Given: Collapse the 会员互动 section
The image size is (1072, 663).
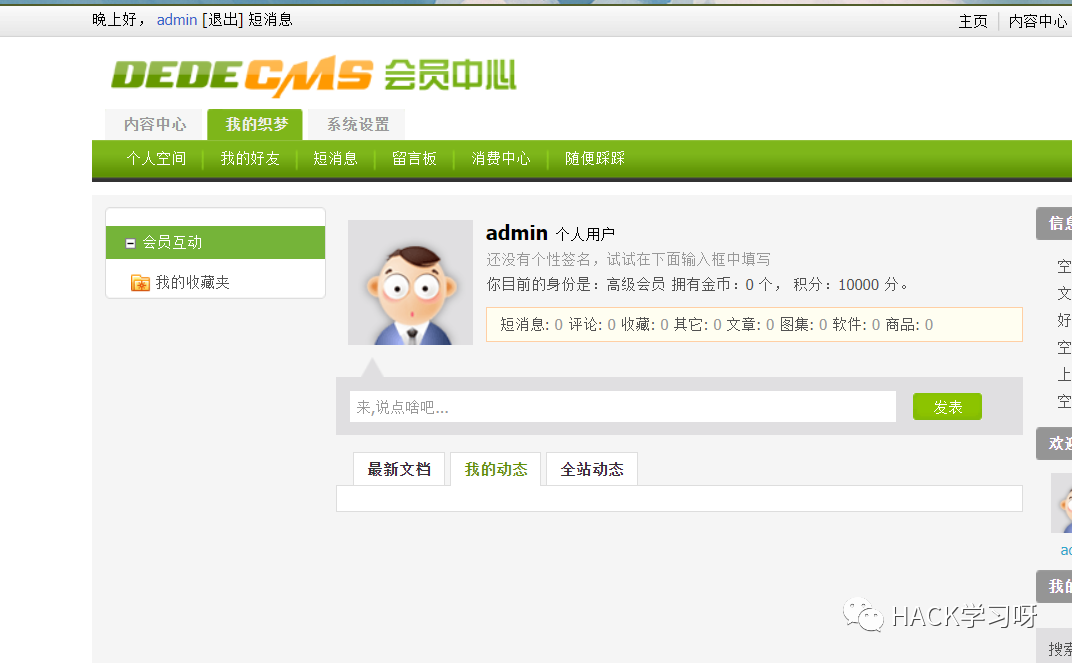Looking at the screenshot, I should [x=130, y=243].
